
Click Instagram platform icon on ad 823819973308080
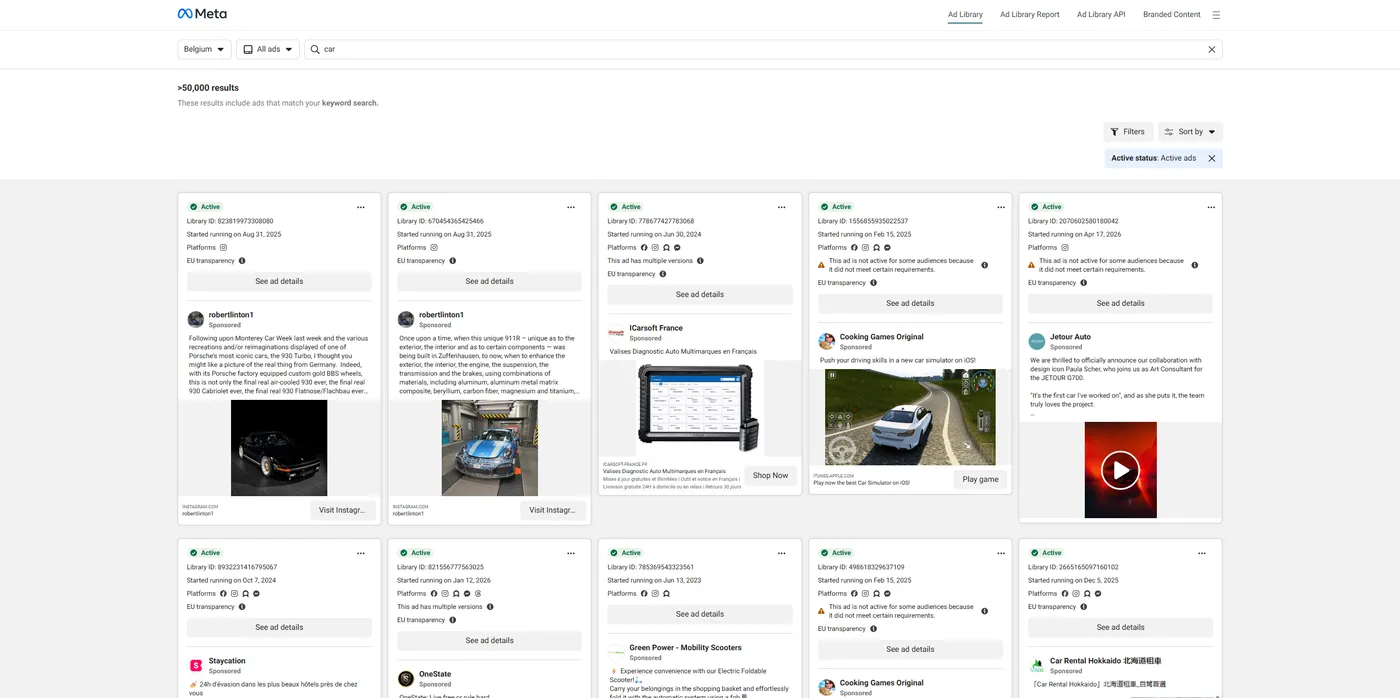(224, 247)
